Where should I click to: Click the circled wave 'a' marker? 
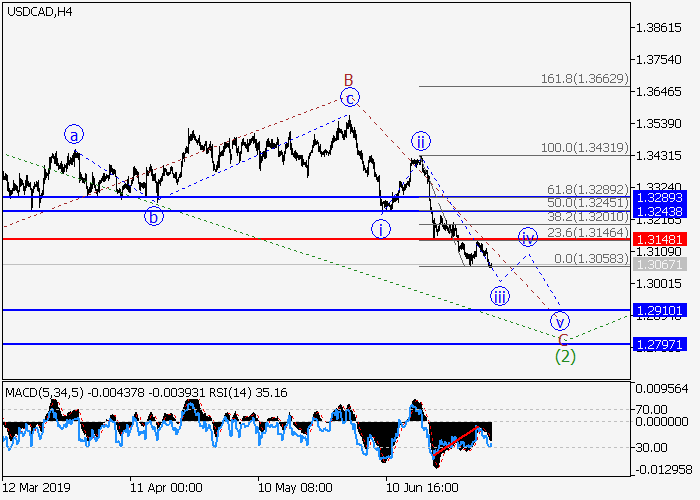pos(74,133)
